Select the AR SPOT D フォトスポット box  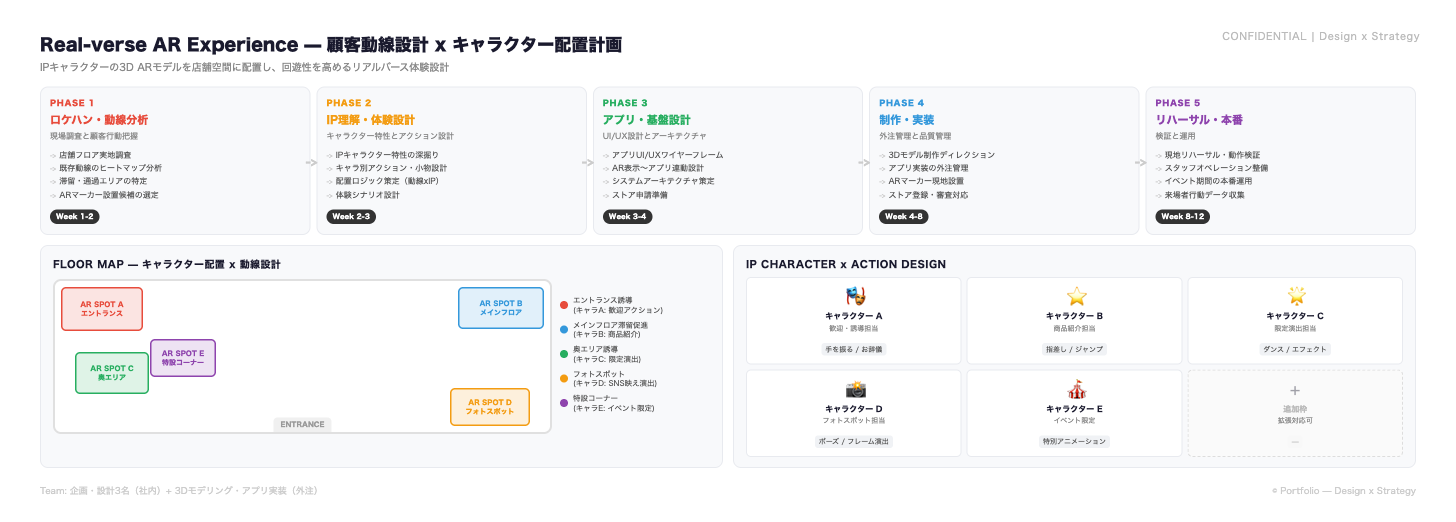pos(489,407)
